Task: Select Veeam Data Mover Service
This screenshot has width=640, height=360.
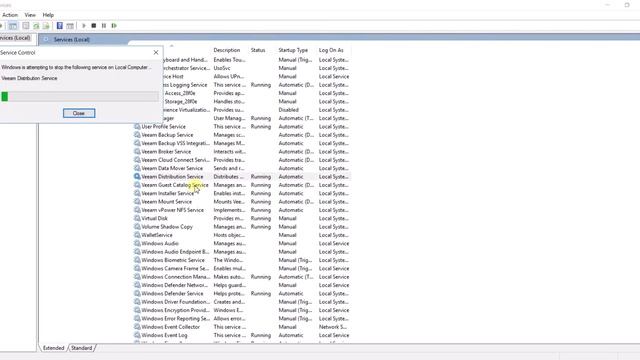Action: coord(172,168)
